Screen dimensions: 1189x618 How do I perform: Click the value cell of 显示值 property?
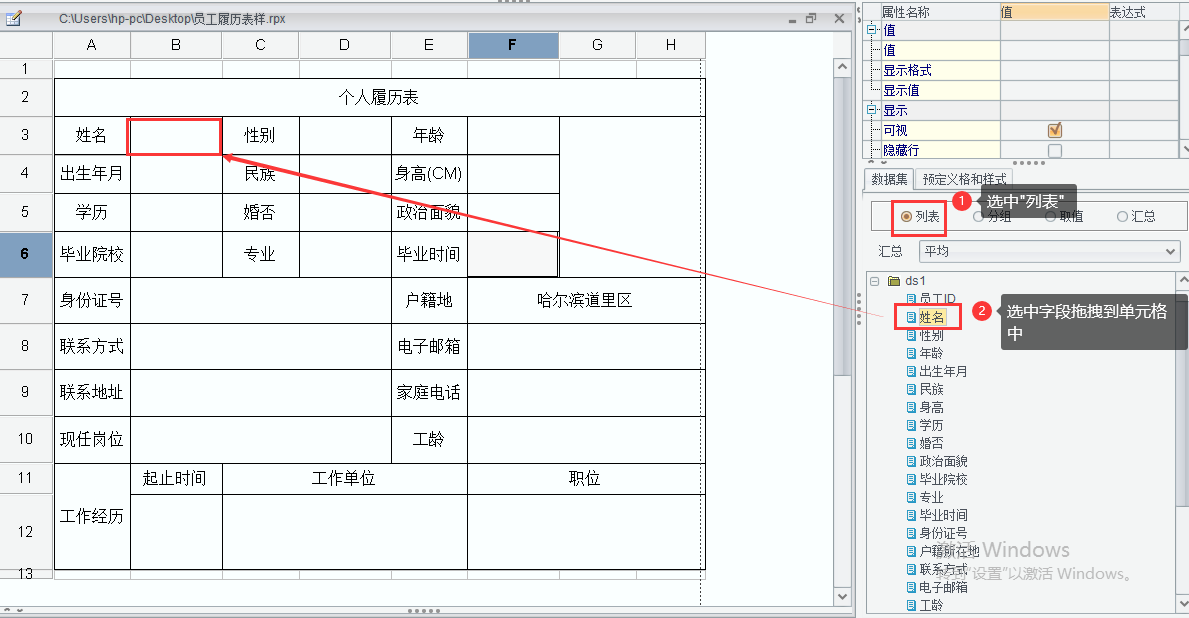(1055, 90)
